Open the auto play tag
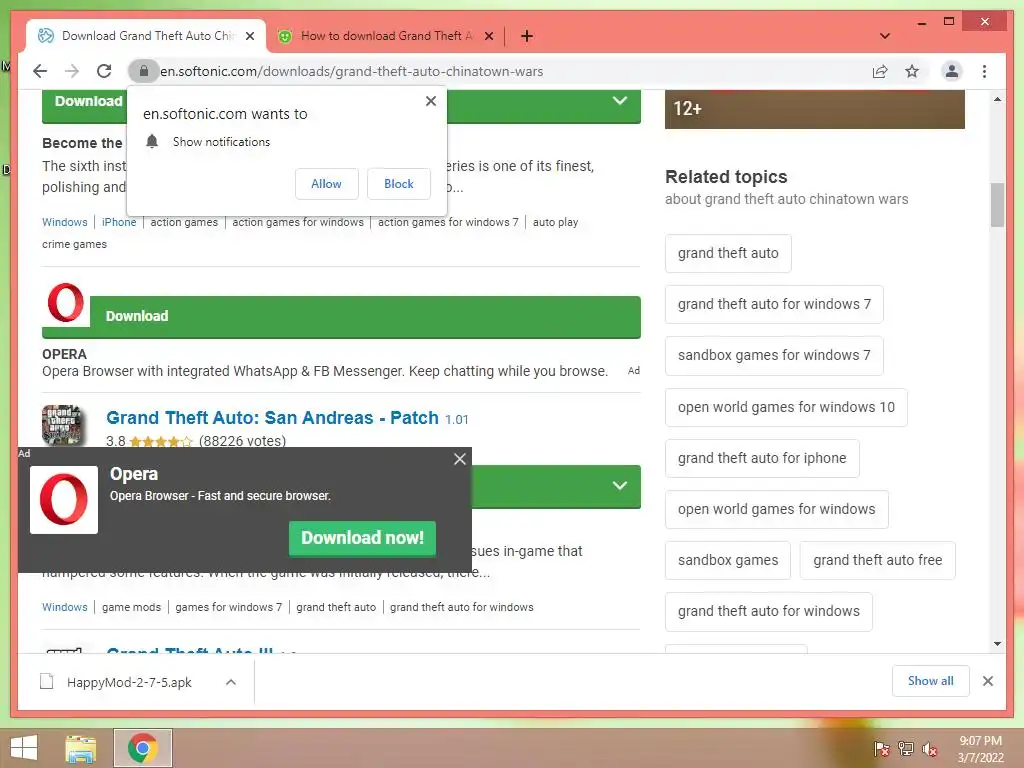Viewport: 1024px width, 768px height. pyautogui.click(x=555, y=222)
